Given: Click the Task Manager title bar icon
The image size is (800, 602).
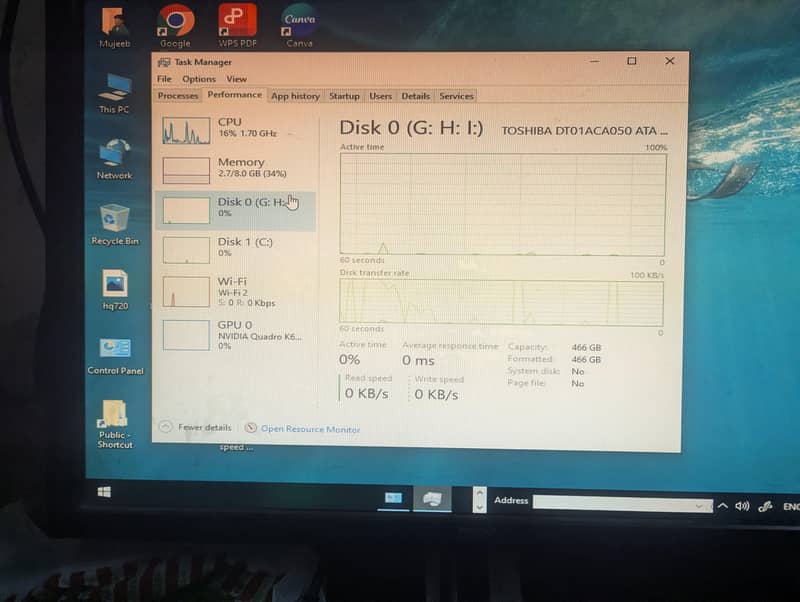Looking at the screenshot, I should point(164,62).
